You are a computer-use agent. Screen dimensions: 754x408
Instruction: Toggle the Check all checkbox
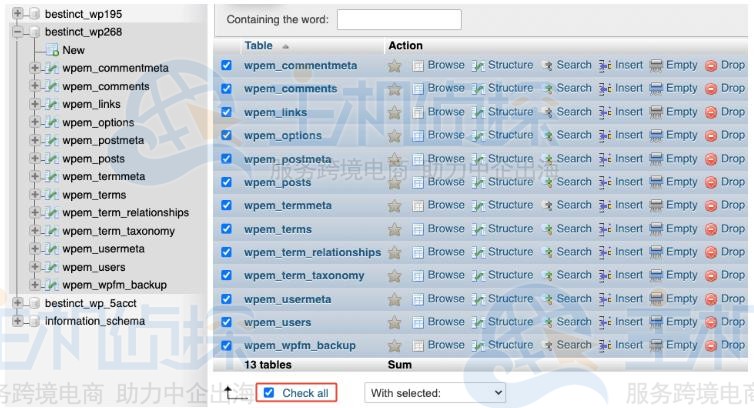[269, 393]
